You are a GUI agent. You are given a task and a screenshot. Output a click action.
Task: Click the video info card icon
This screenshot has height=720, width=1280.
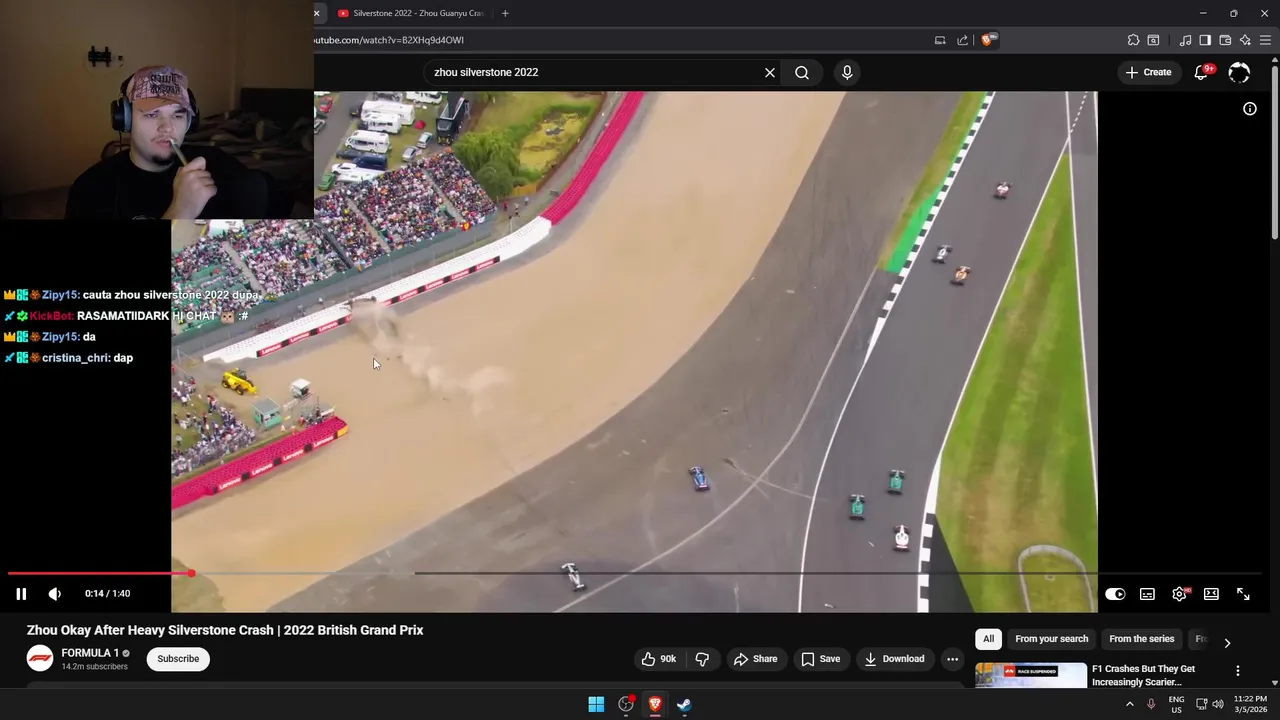pos(1250,109)
